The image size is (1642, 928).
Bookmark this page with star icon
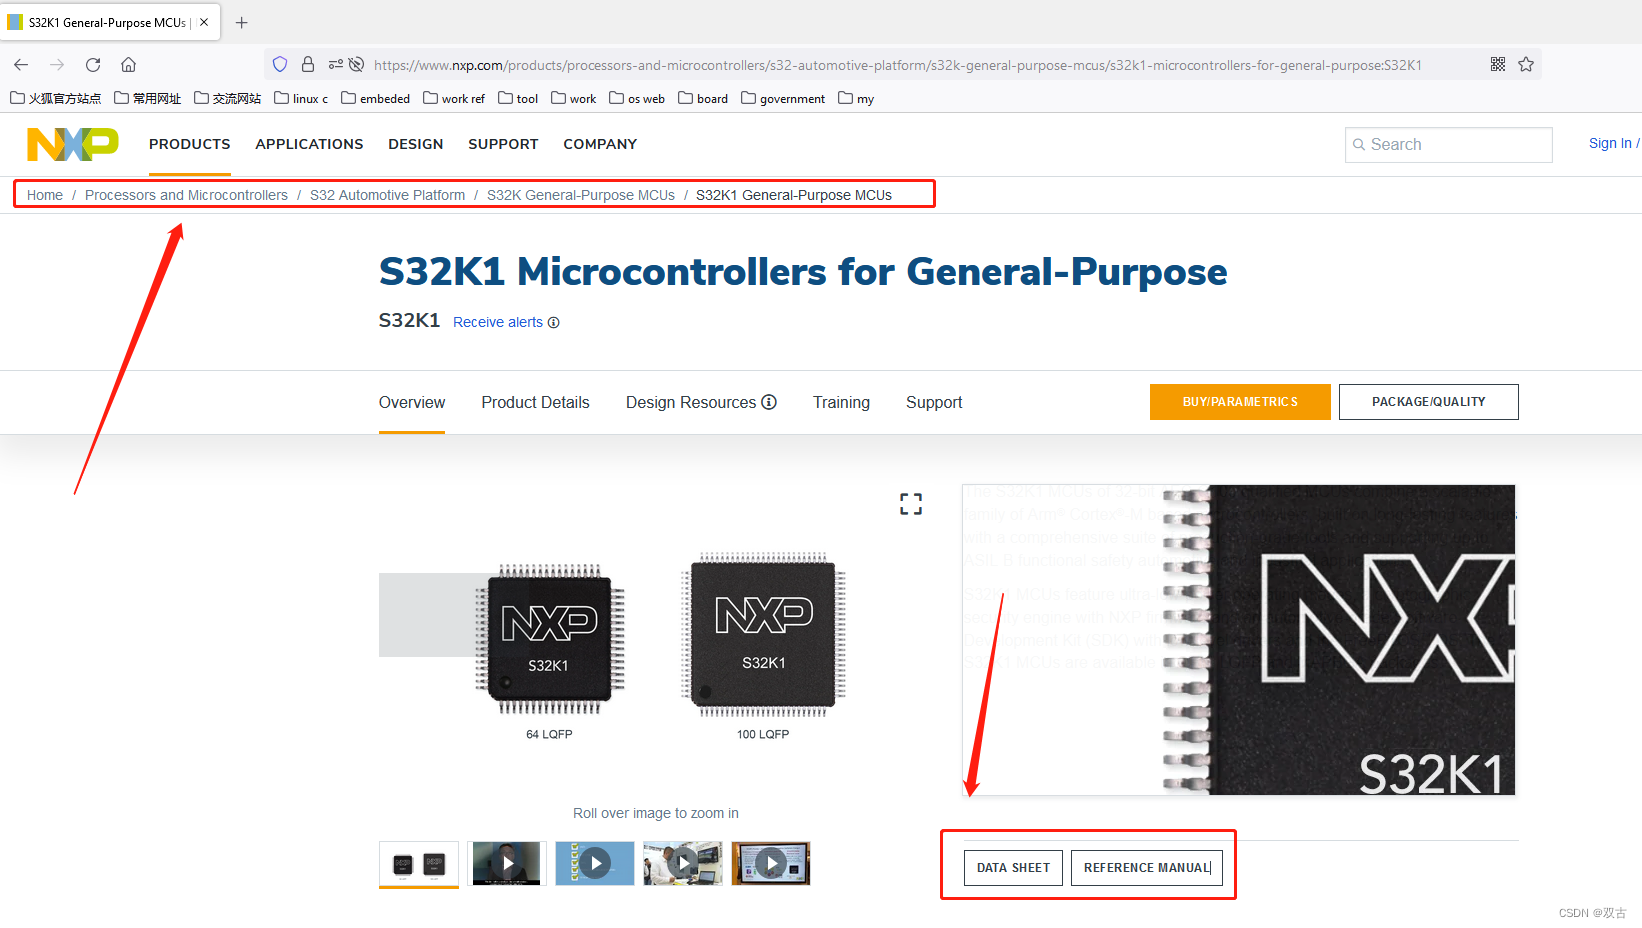click(x=1526, y=64)
